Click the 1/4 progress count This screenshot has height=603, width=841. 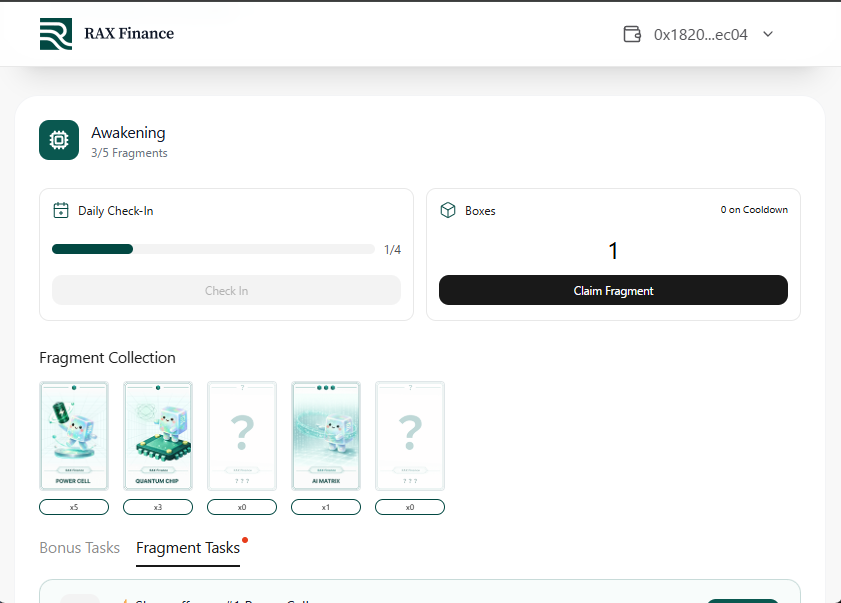pyautogui.click(x=392, y=249)
